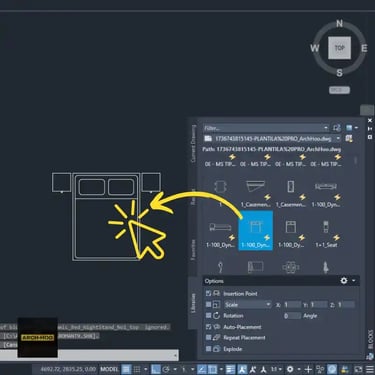Image resolution: width=375 pixels, height=375 pixels.
Task: Select the second 1_Casemen block thumbnail
Action: tap(291, 194)
